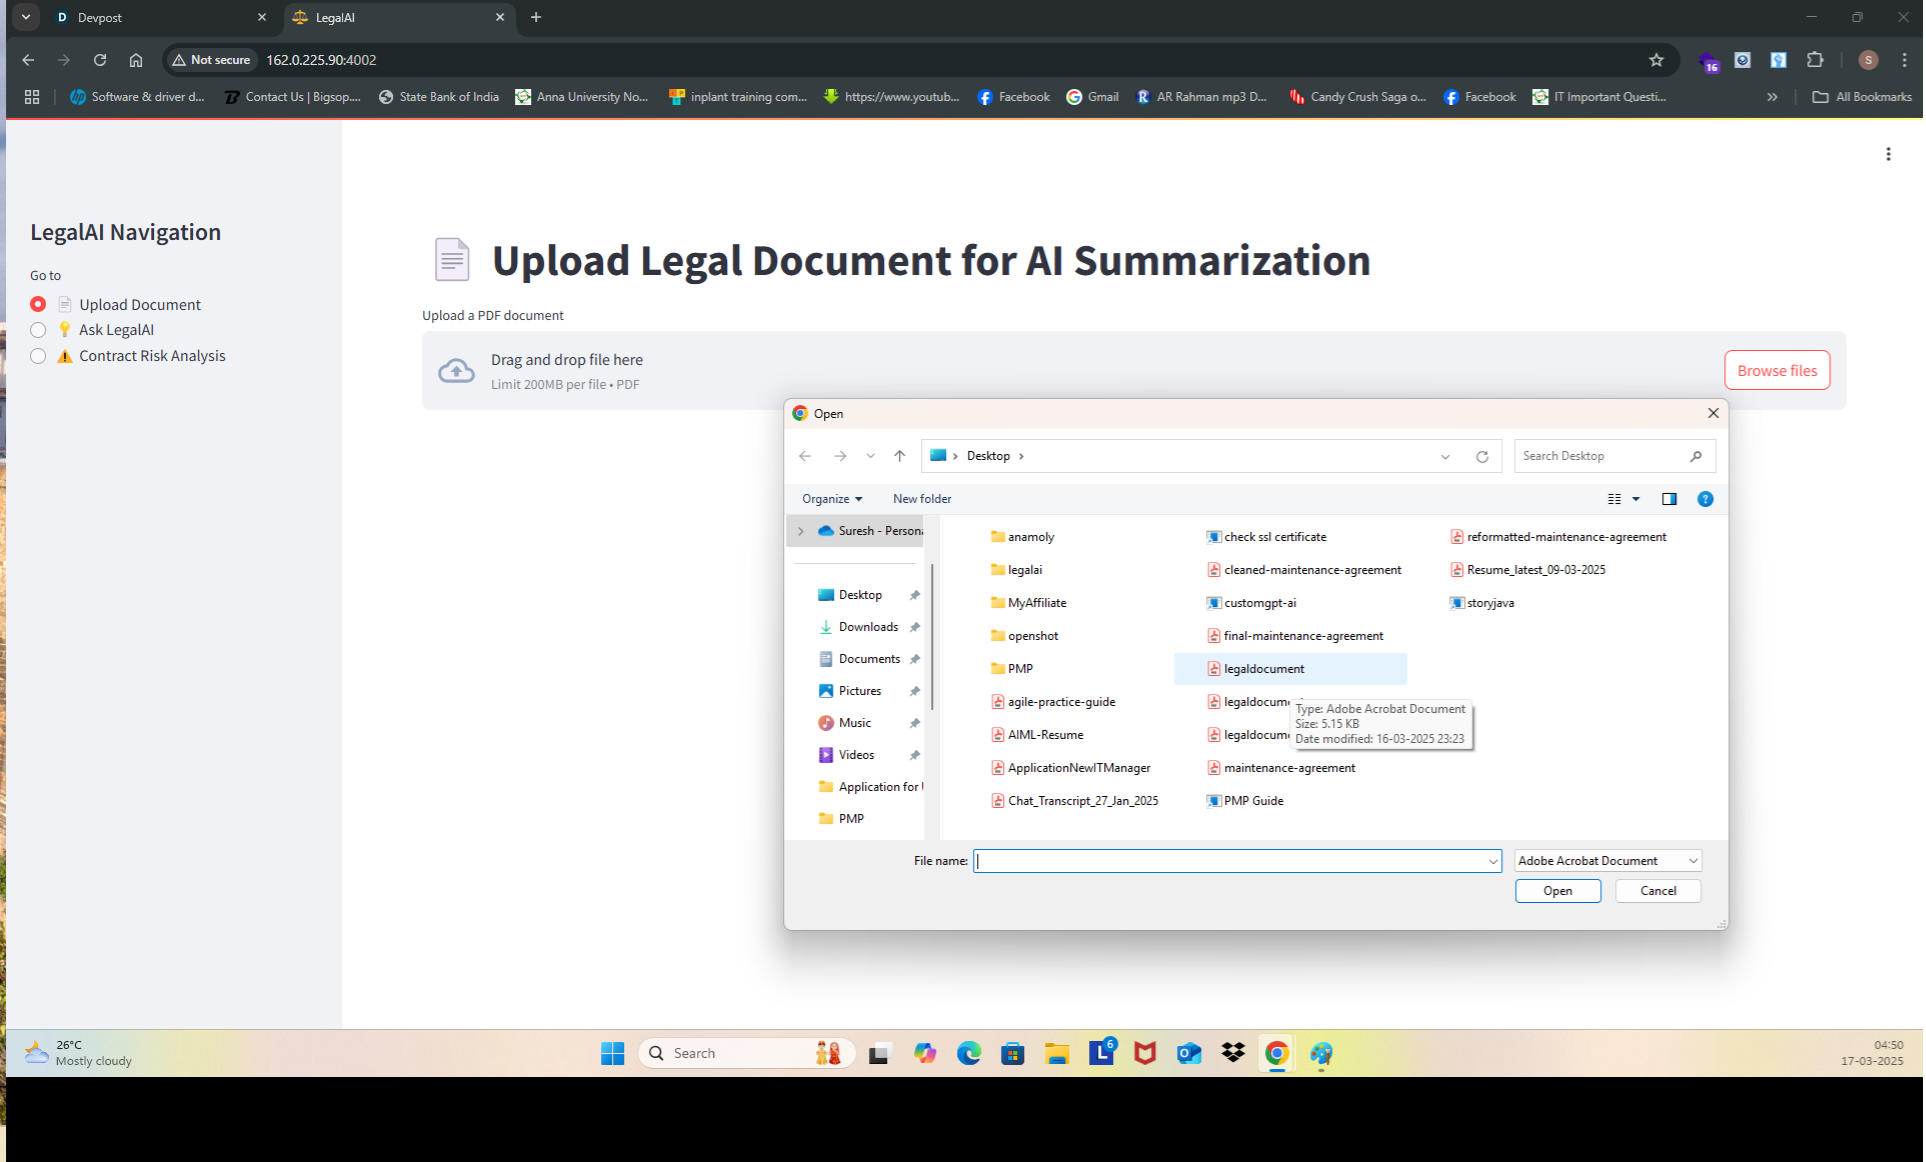
Task: Click the File name input field
Action: click(x=1230, y=861)
